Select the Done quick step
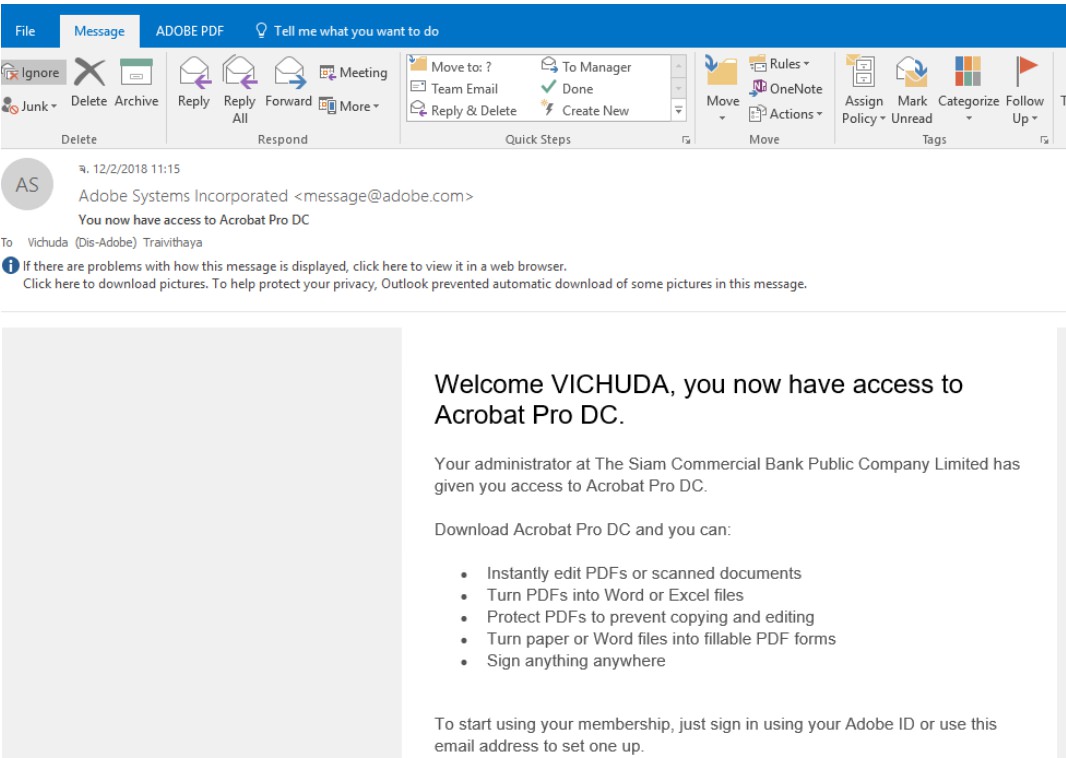This screenshot has height=758, width=1066. (x=567, y=88)
